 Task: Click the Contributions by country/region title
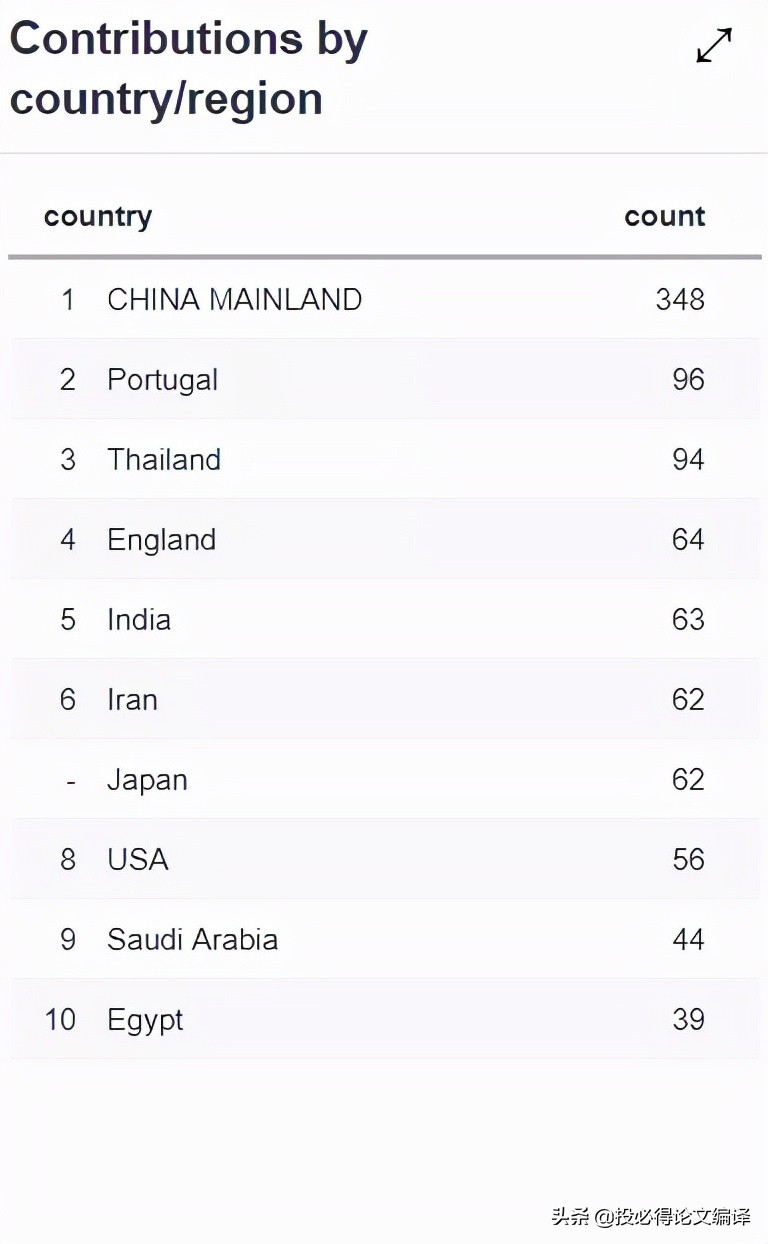click(x=189, y=69)
